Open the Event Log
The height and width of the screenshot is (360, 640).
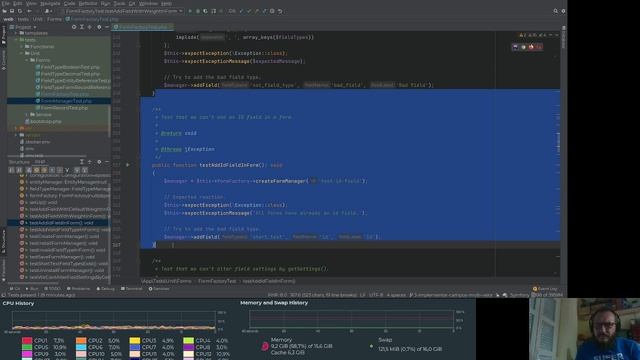click(545, 289)
